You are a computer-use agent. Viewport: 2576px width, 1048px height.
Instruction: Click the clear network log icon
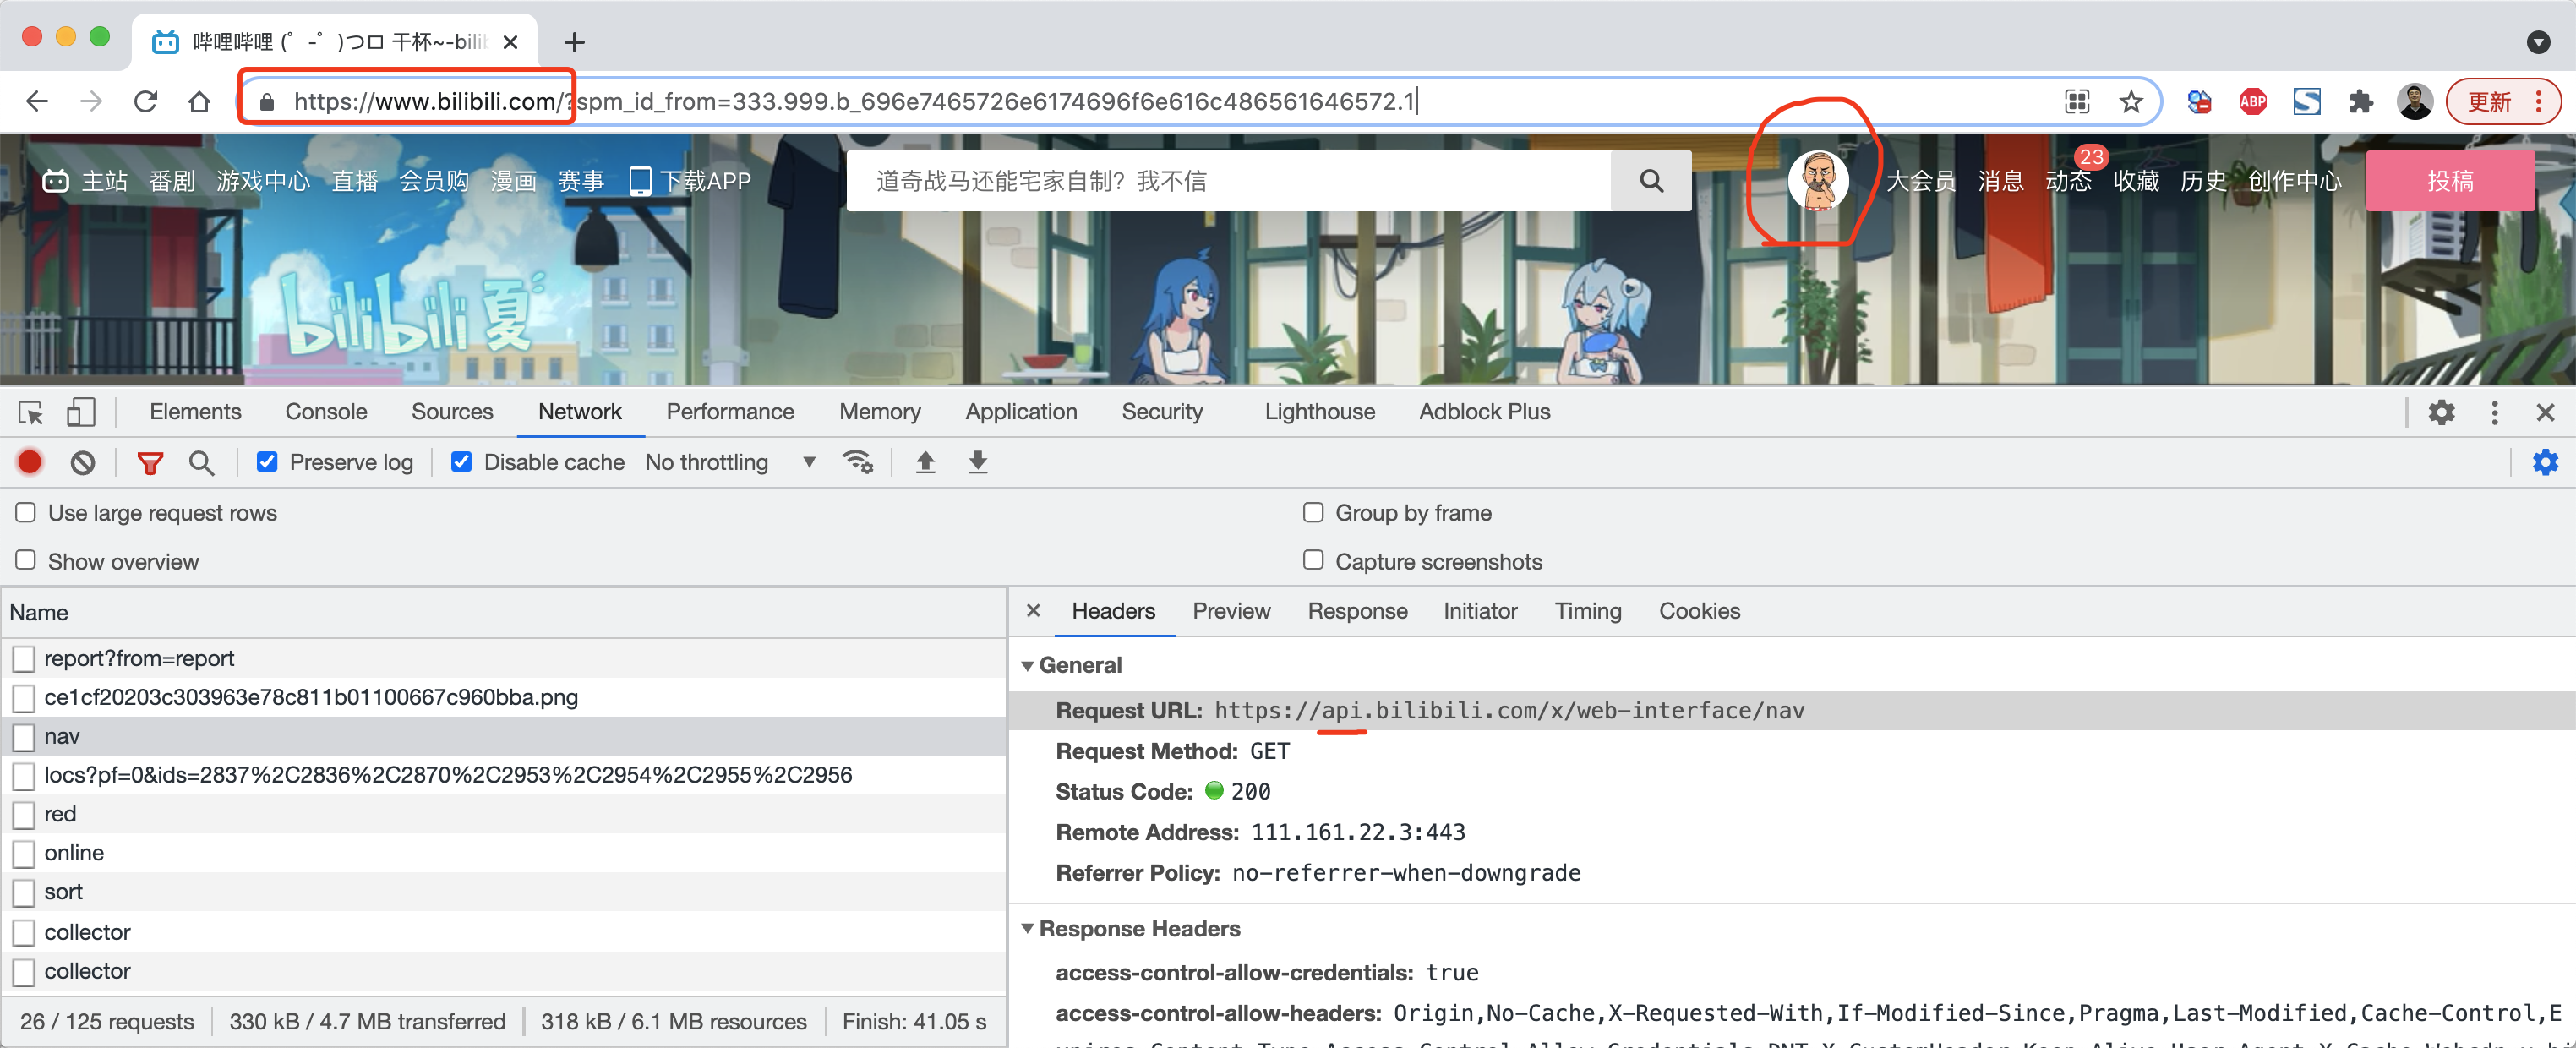[83, 463]
